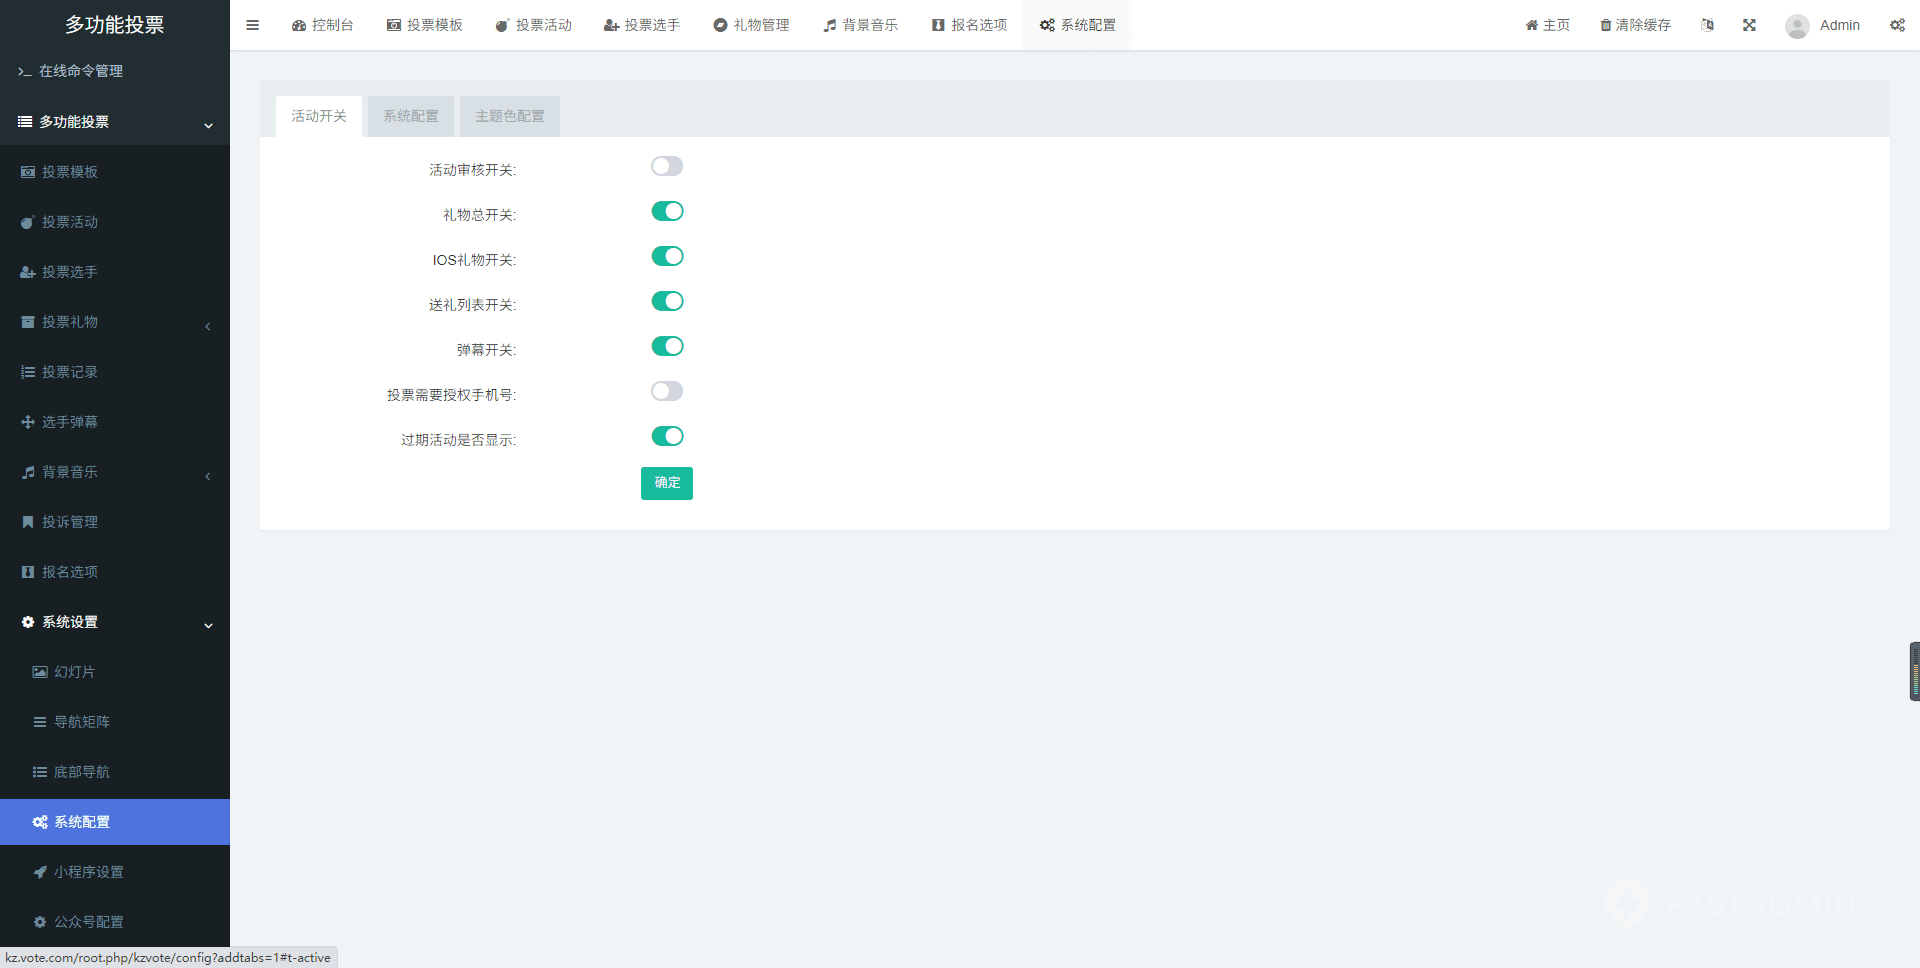Click the fullscreen icon in top bar

pyautogui.click(x=1749, y=25)
